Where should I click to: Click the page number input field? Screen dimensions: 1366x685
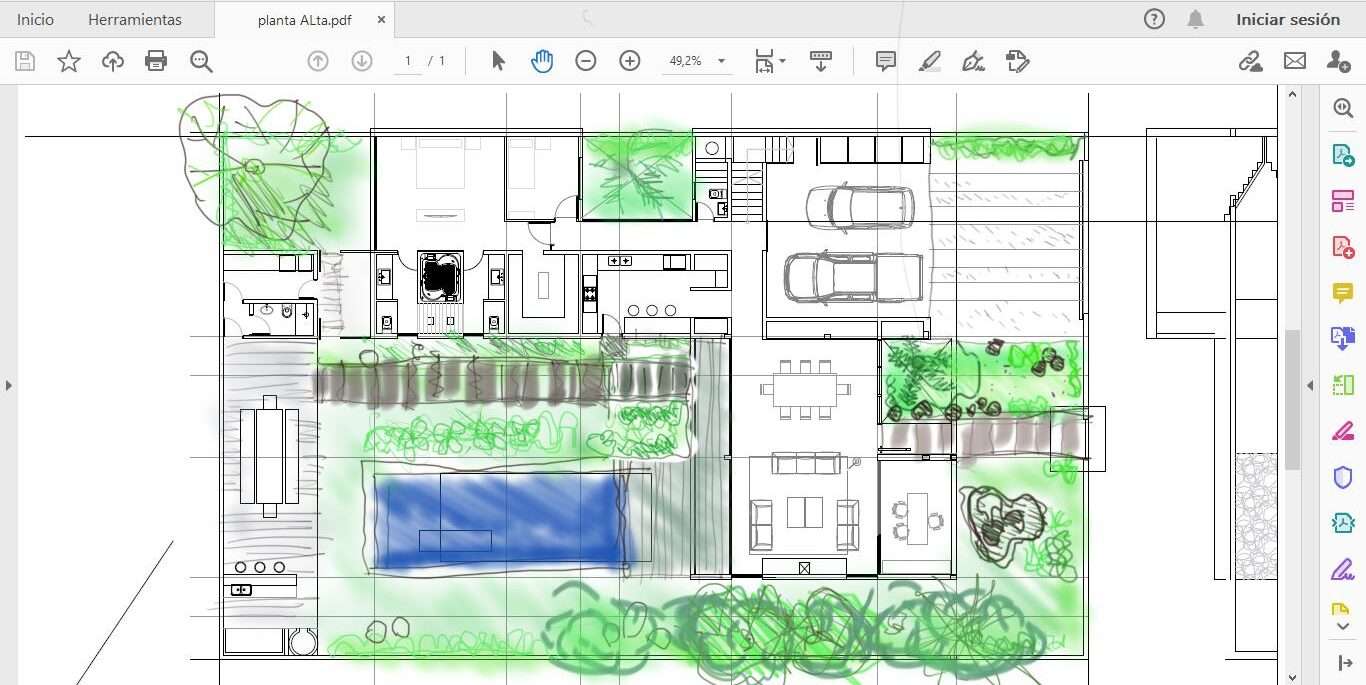407,61
